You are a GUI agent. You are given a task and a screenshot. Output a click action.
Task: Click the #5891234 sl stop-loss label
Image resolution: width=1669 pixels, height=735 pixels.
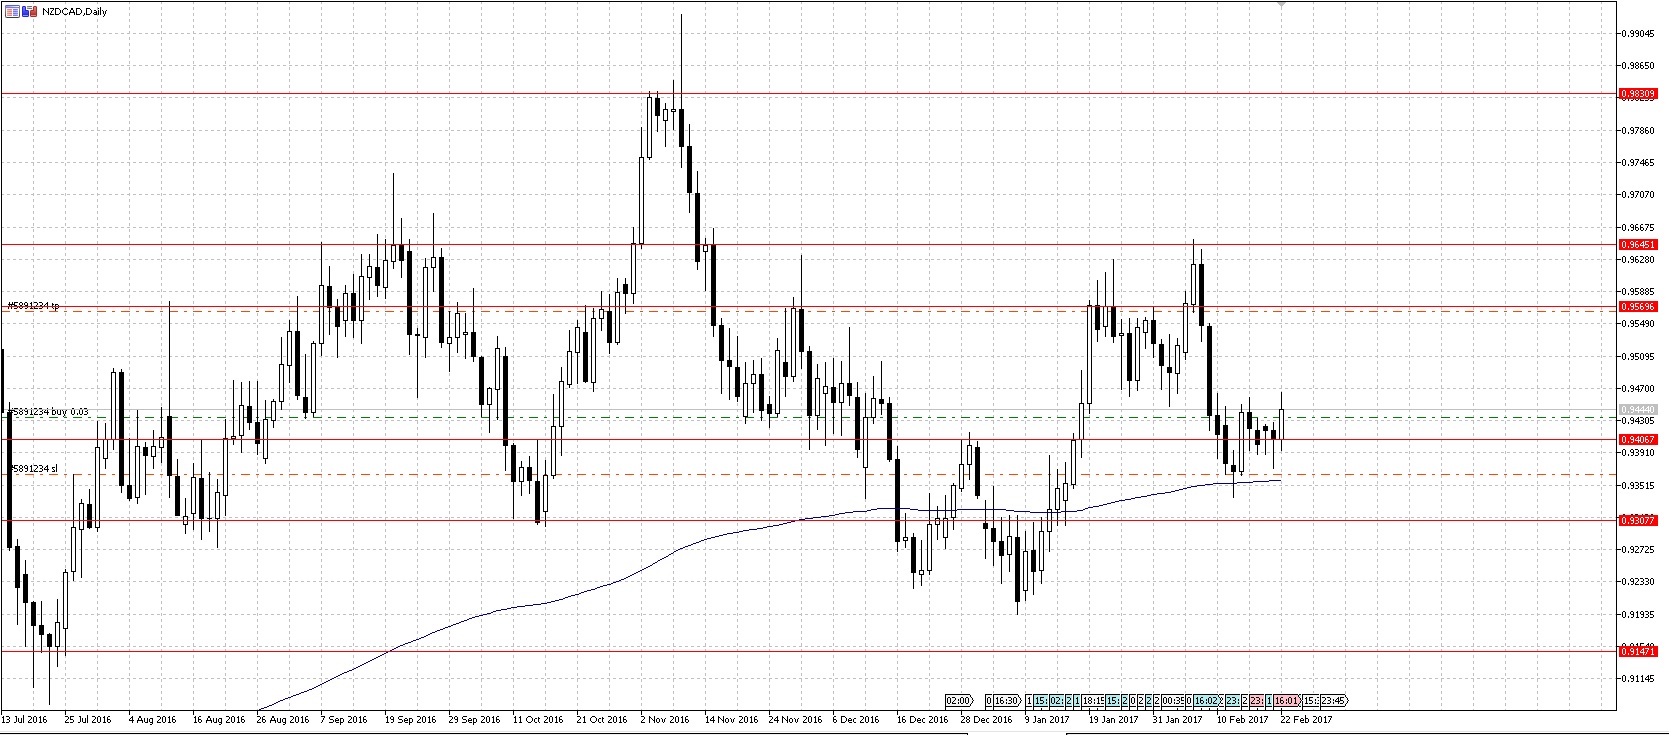pos(32,468)
